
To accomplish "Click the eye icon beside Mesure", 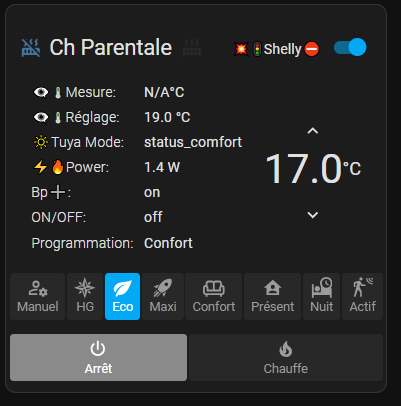I will coord(41,92).
